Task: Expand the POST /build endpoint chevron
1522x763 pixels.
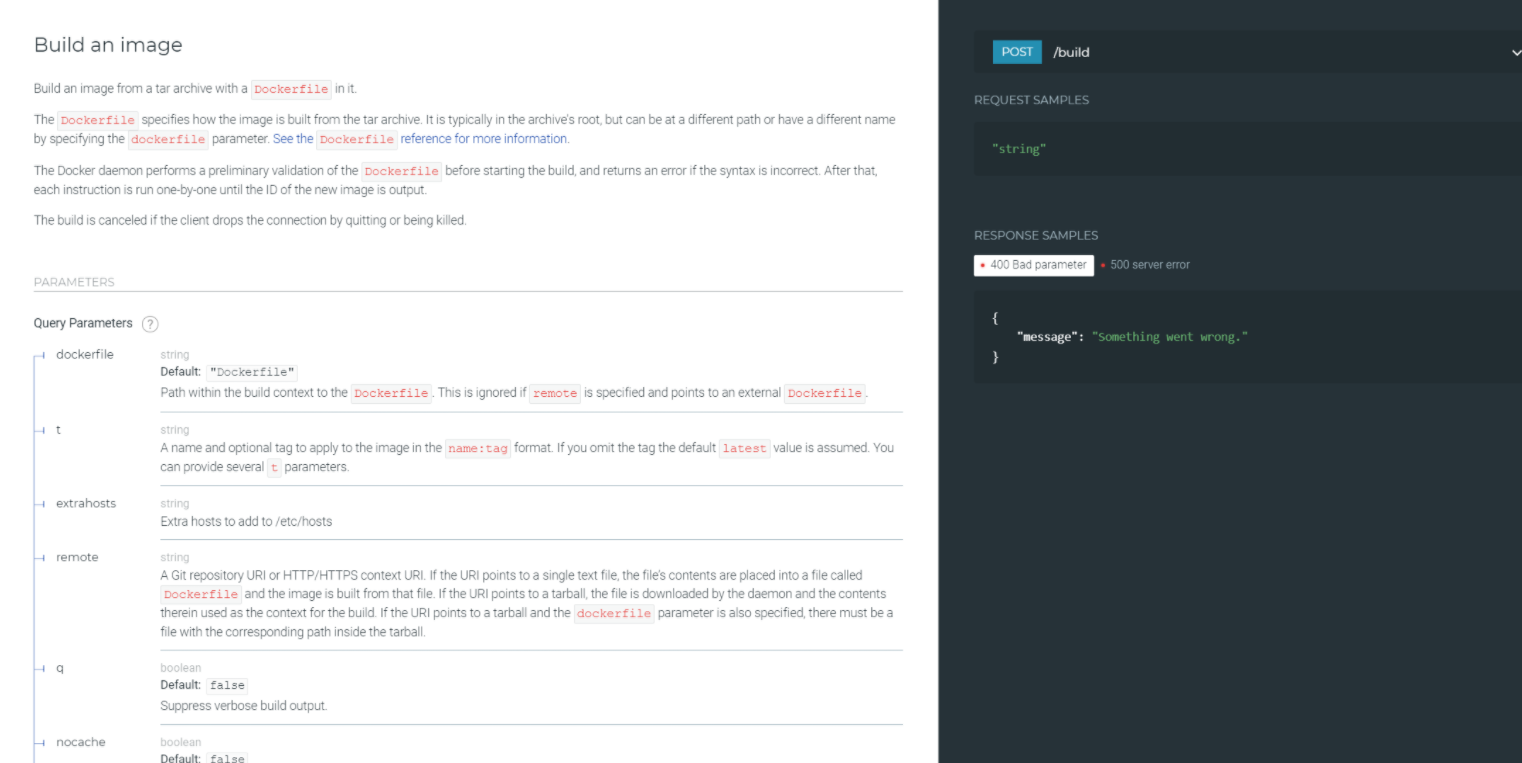Action: pyautogui.click(x=1515, y=53)
